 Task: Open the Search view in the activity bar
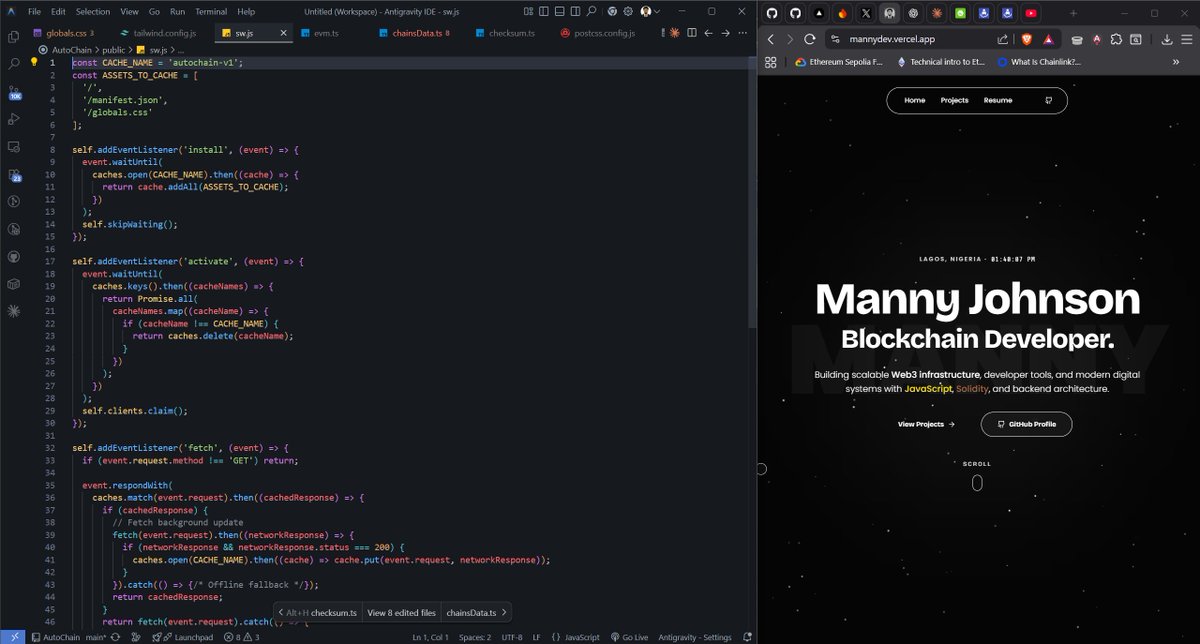click(14, 63)
